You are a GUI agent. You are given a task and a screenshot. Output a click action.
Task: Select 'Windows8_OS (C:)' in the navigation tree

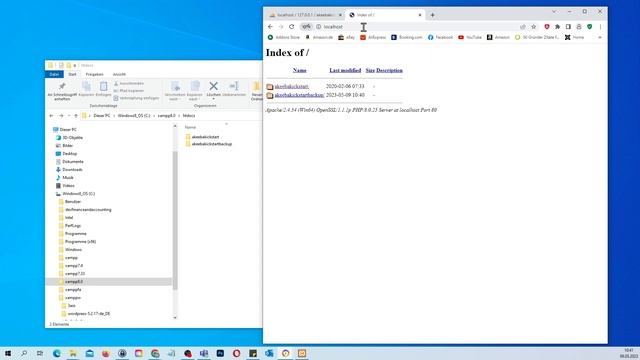click(x=78, y=193)
